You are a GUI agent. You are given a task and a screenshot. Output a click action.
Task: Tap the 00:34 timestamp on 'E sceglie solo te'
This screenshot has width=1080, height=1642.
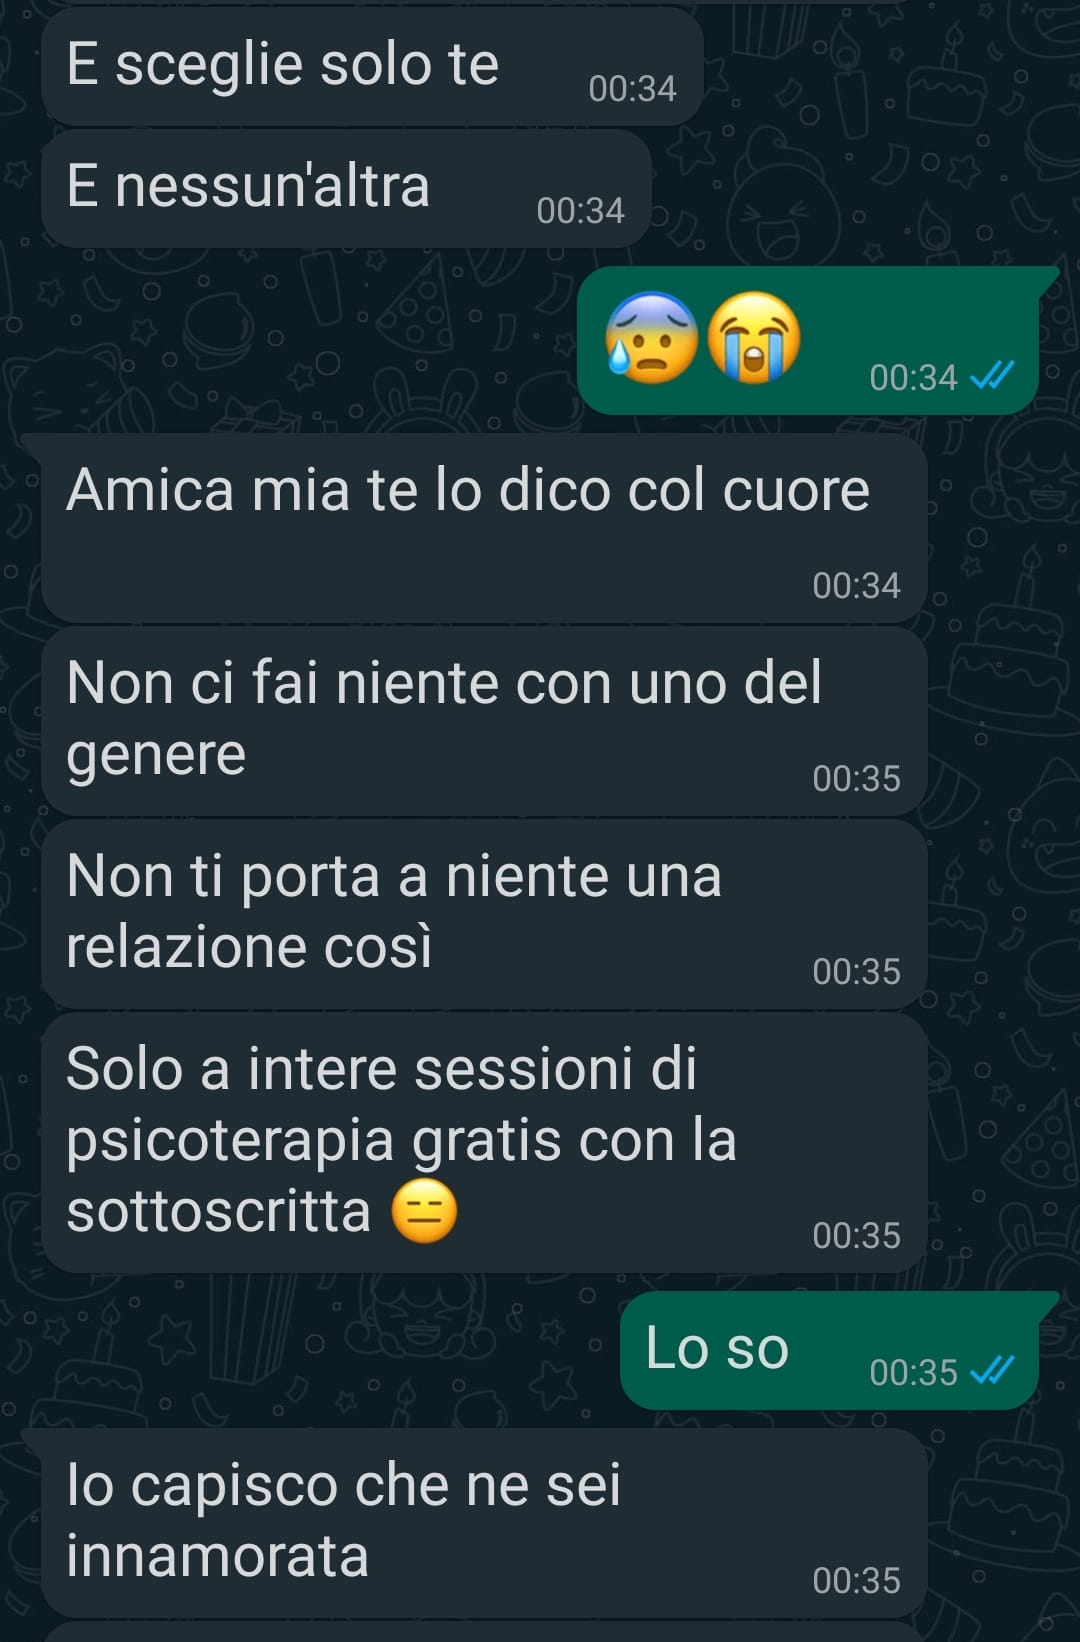(x=632, y=89)
